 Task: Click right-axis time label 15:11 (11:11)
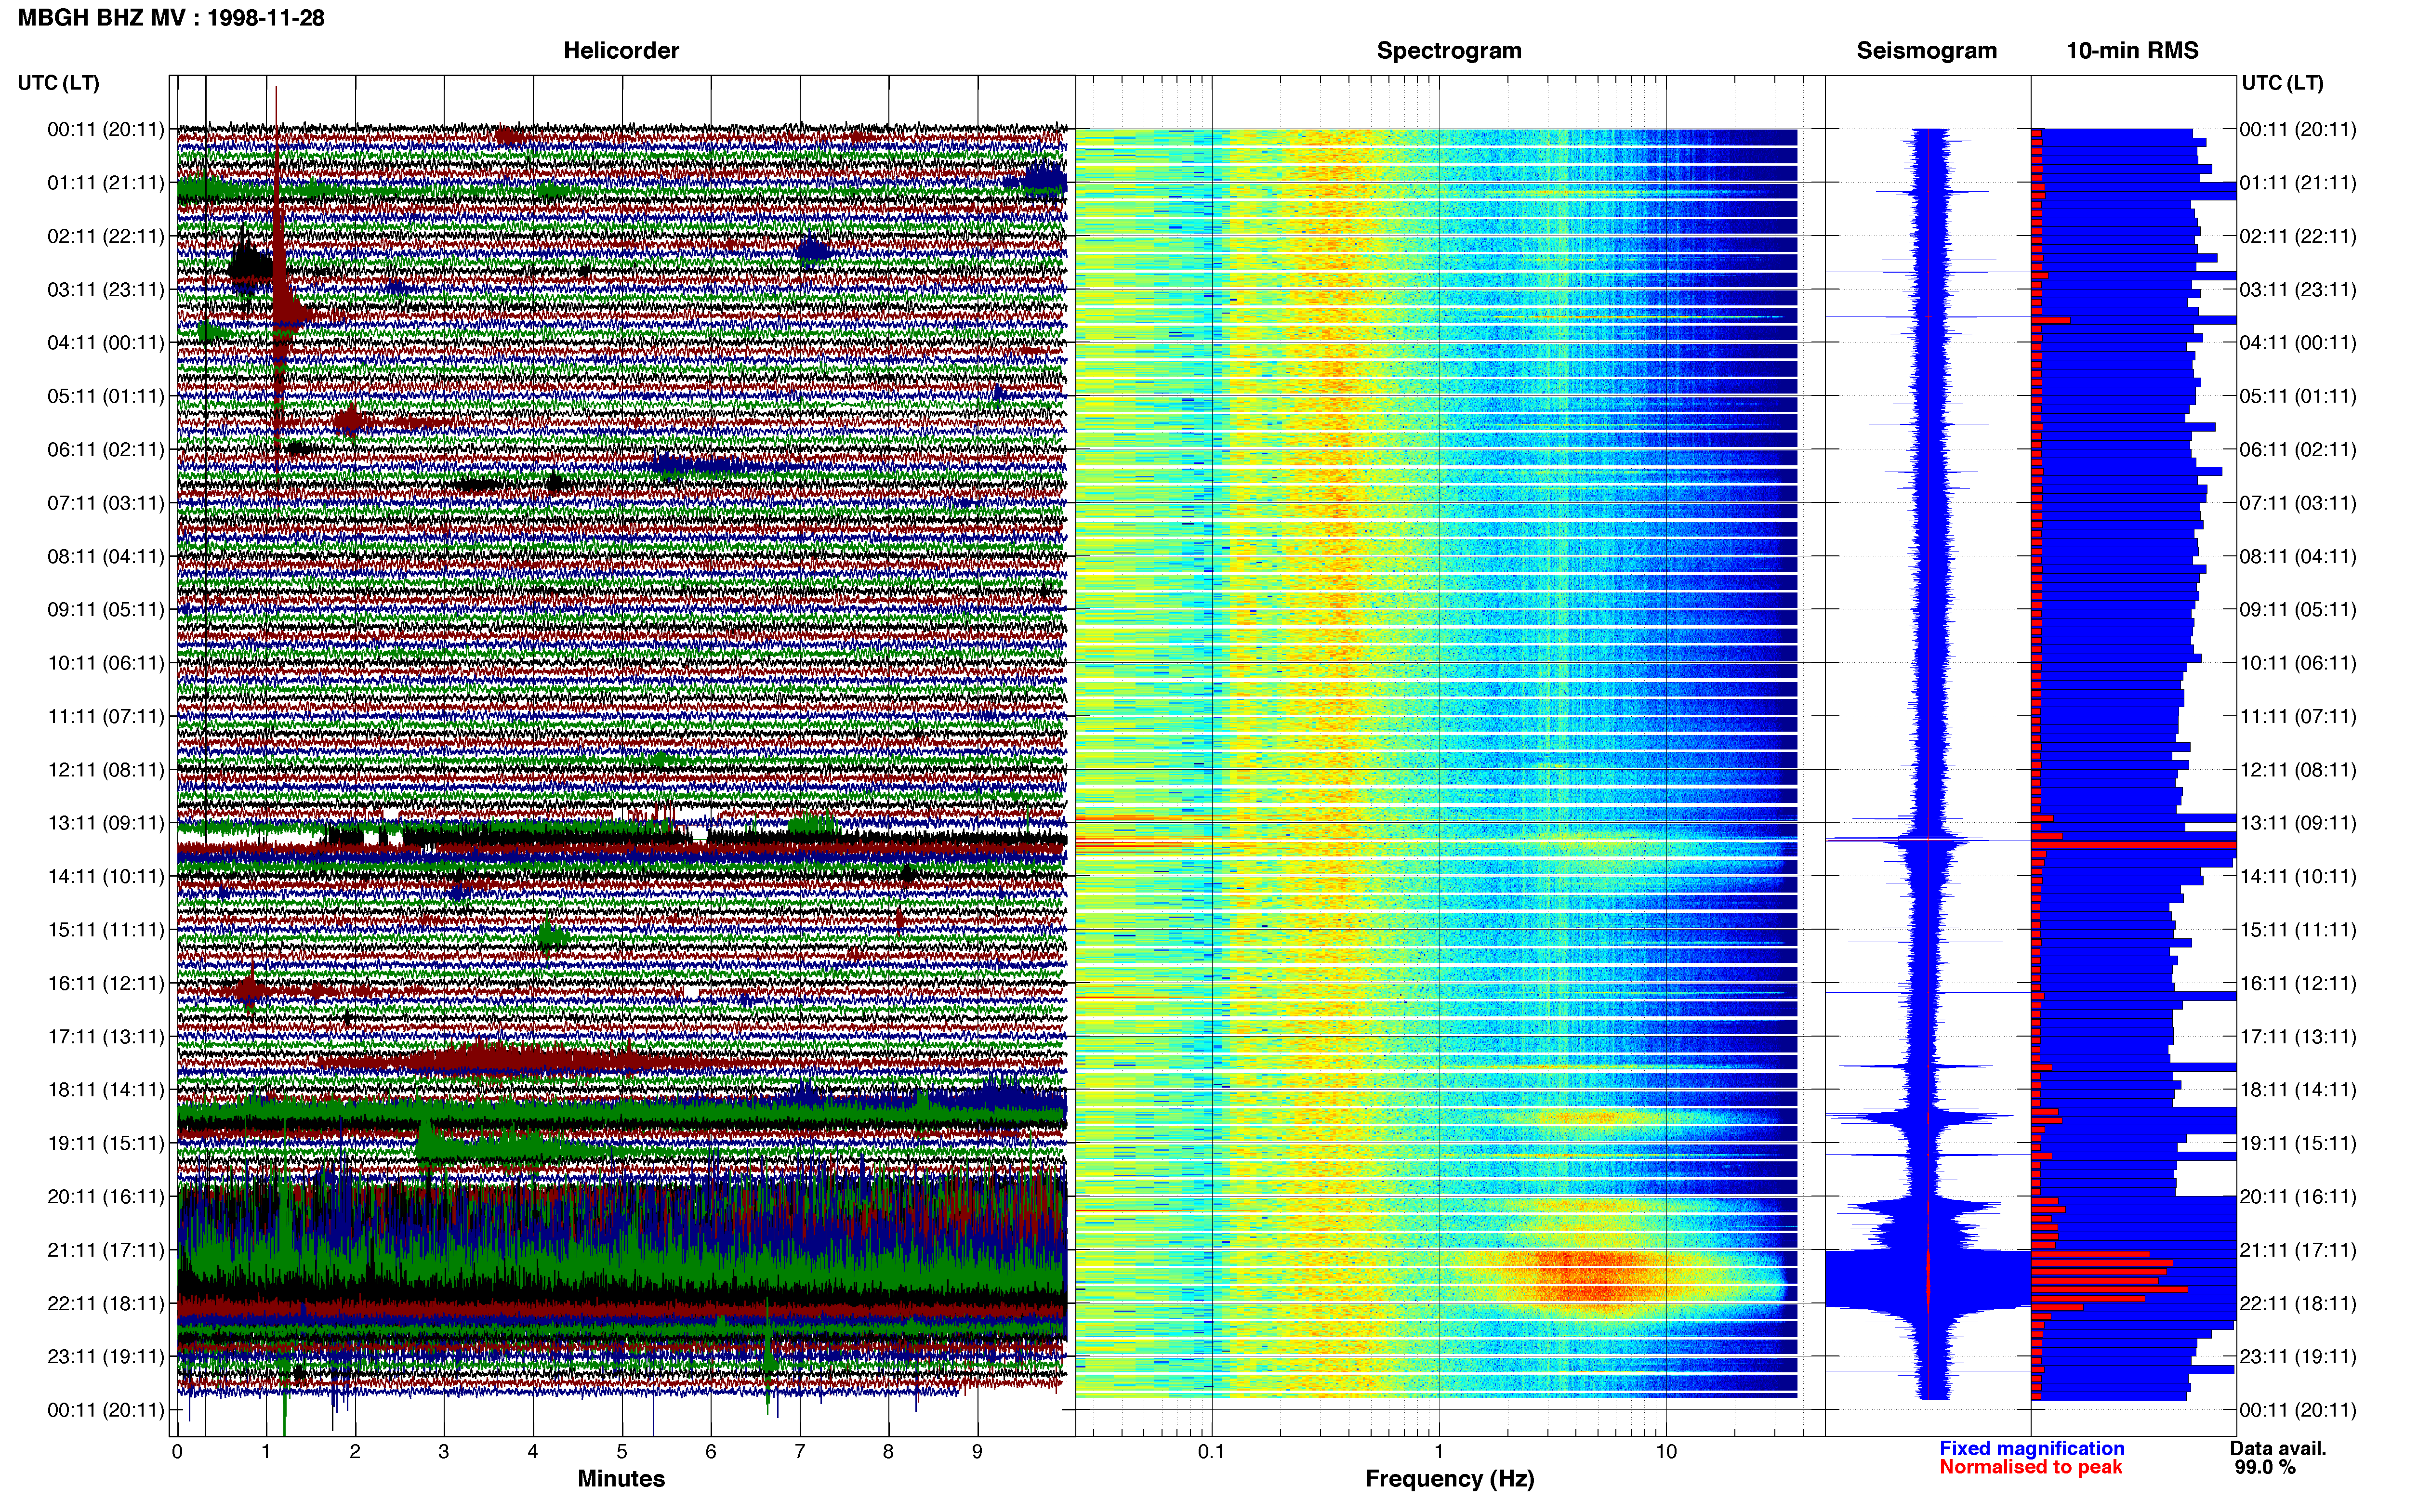[2298, 930]
